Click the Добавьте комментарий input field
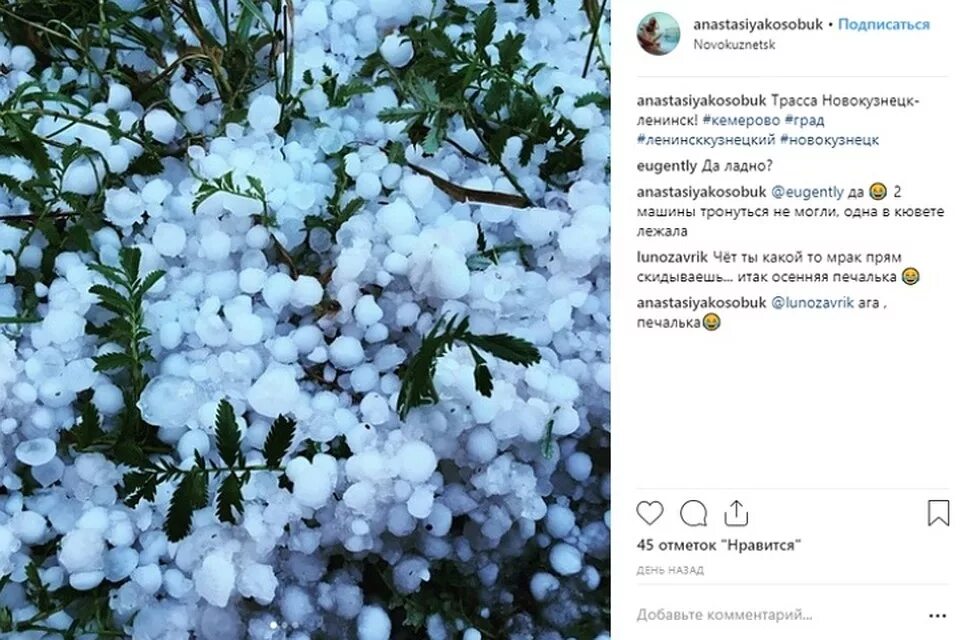The width and height of the screenshot is (960, 640). coord(778,614)
